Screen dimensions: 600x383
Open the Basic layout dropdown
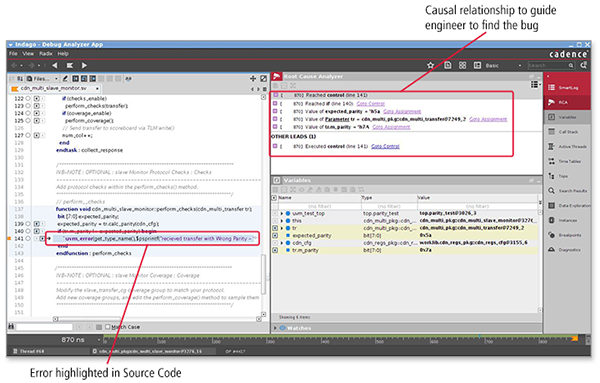(503, 65)
